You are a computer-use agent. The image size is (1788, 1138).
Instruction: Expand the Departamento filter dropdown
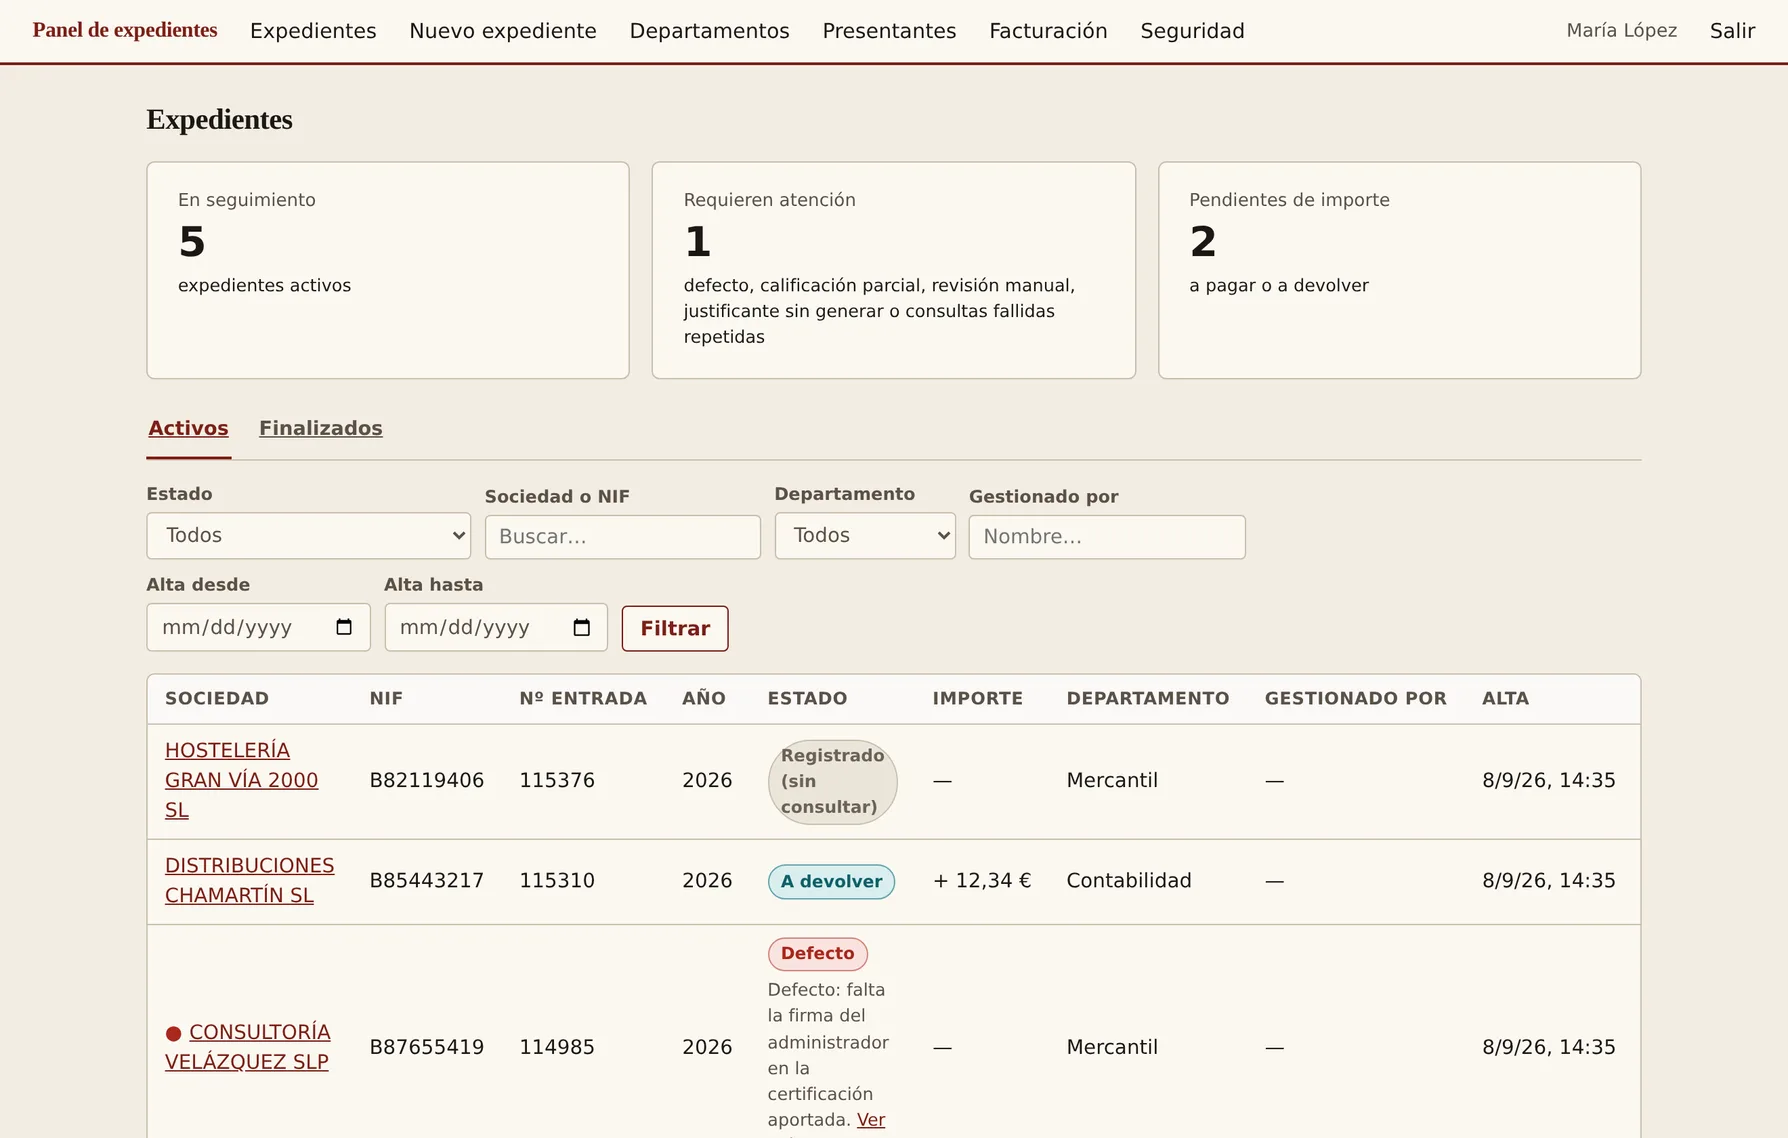865,536
